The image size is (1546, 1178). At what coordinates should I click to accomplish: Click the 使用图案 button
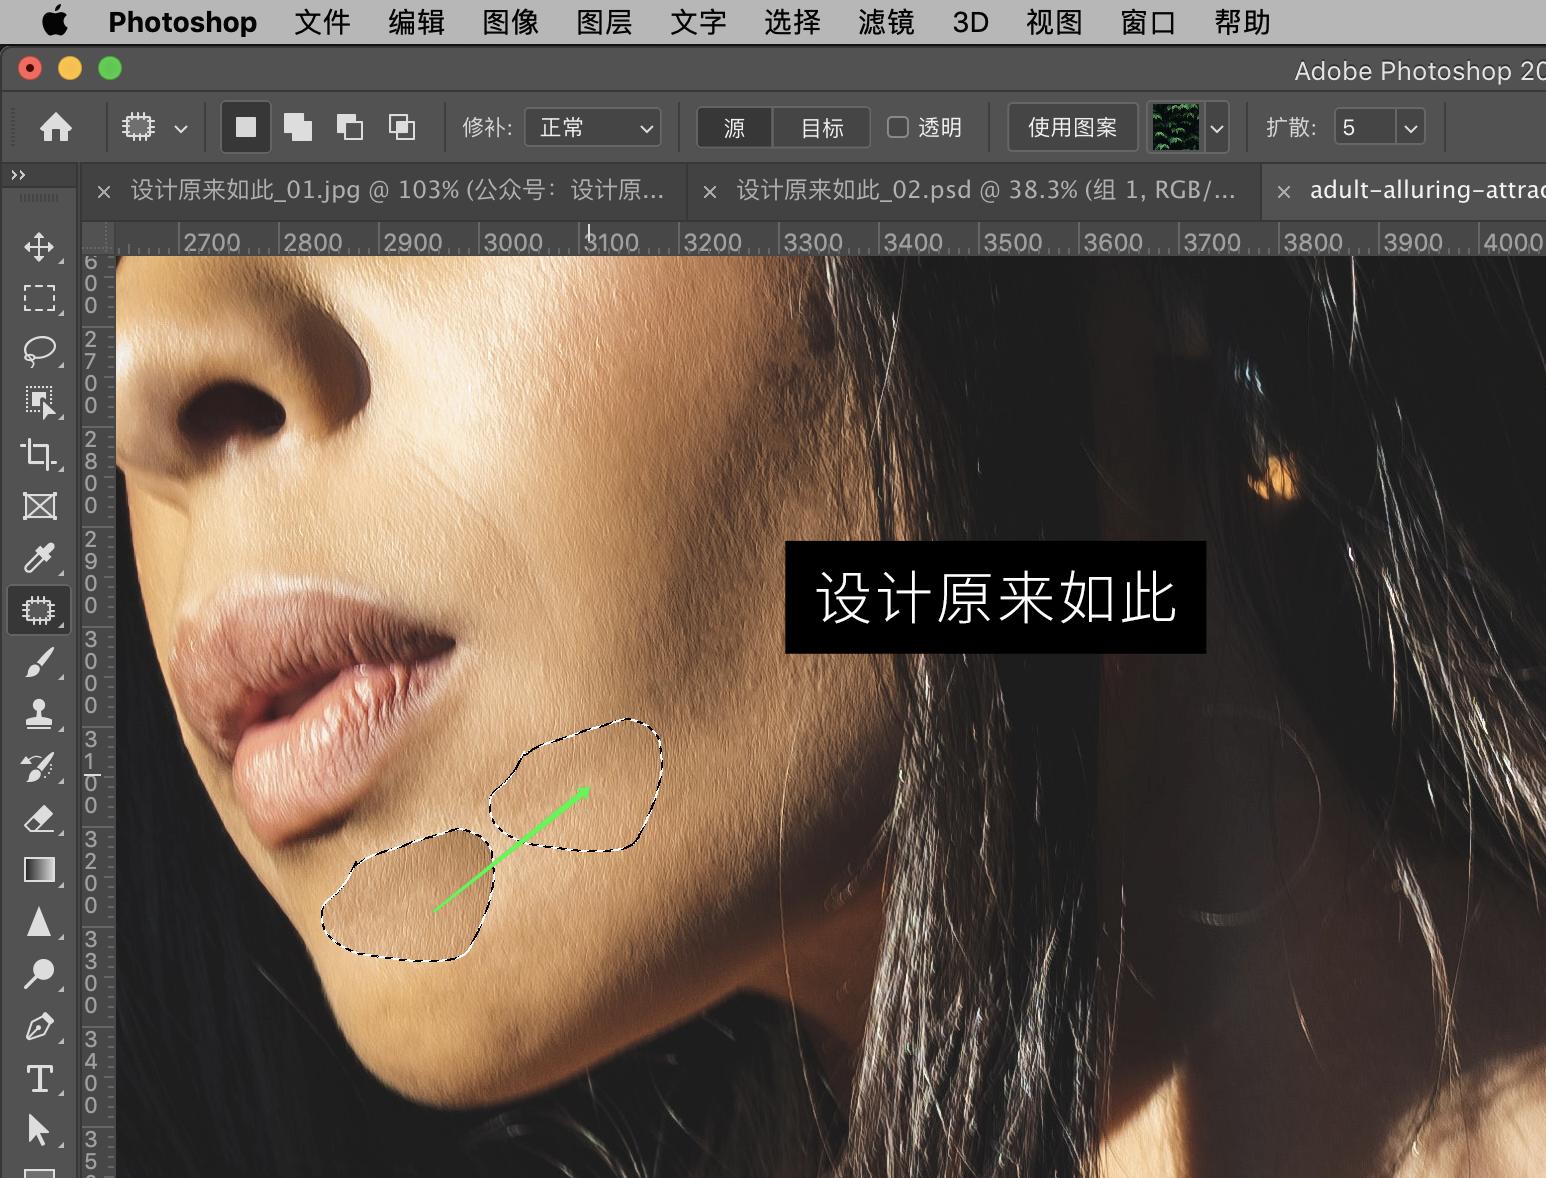(x=1071, y=127)
